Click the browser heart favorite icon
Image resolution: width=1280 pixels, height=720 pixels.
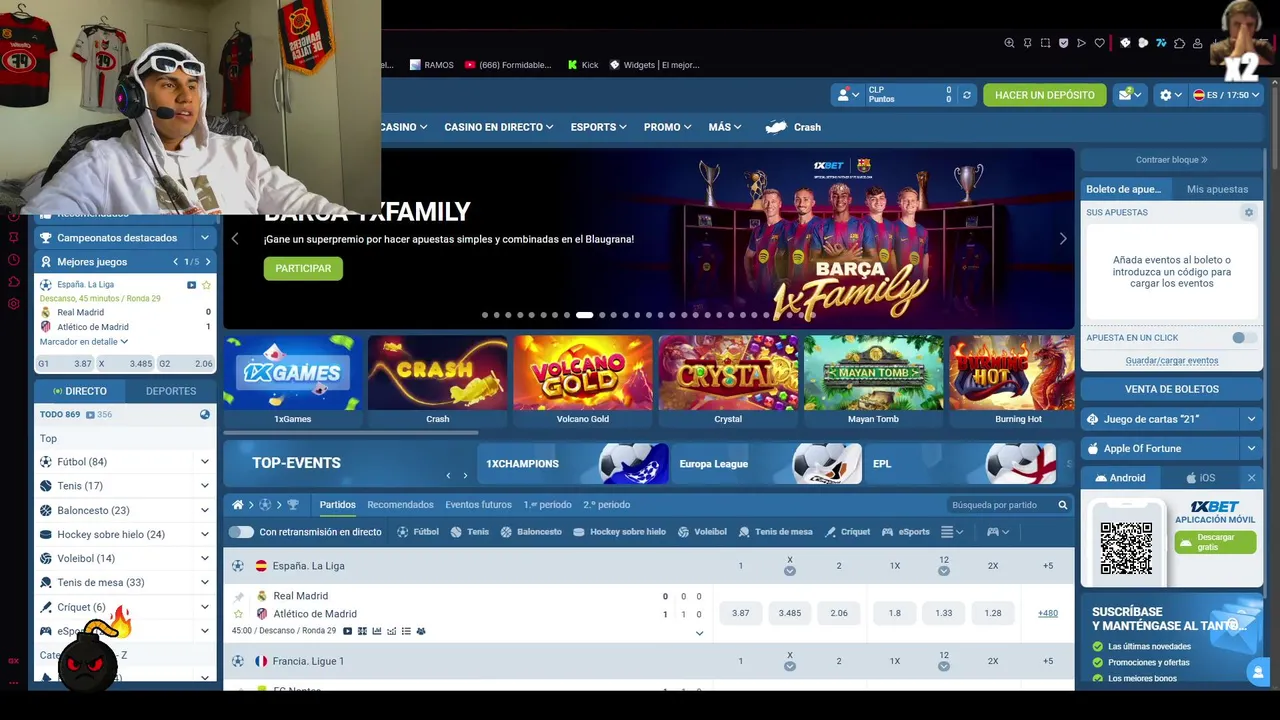(x=1100, y=43)
